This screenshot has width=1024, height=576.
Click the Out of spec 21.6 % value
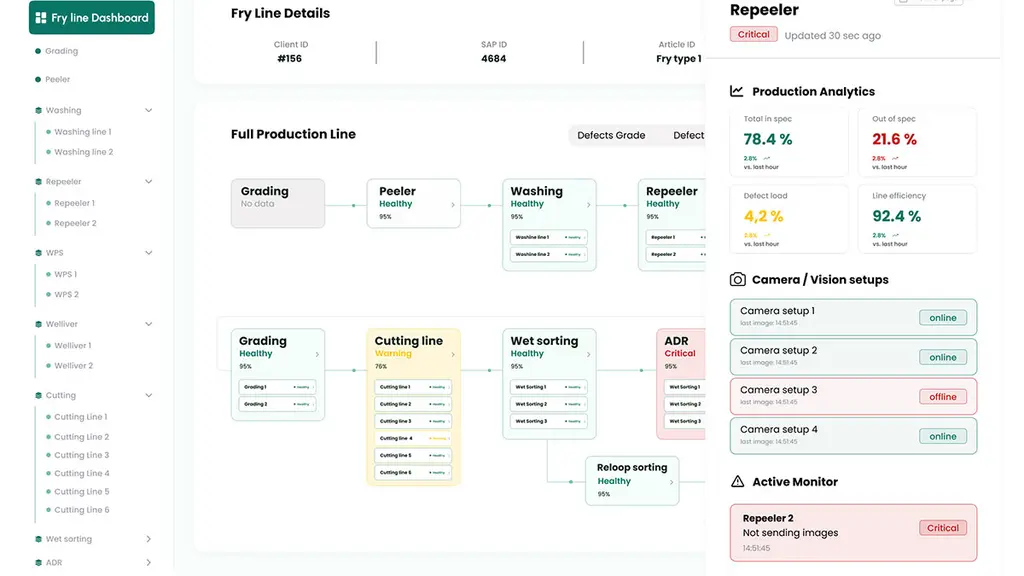point(895,139)
